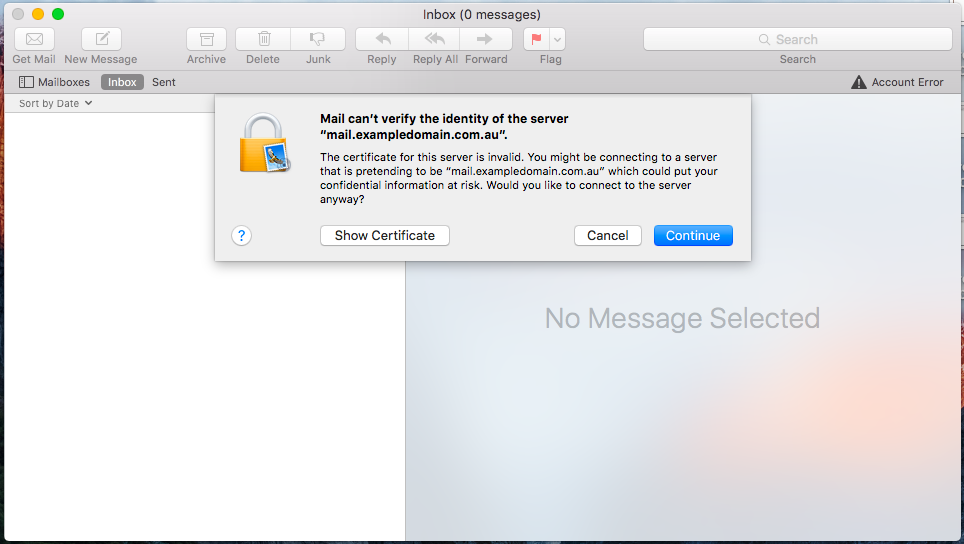Open help with the question mark button
The height and width of the screenshot is (544, 964).
tap(241, 235)
